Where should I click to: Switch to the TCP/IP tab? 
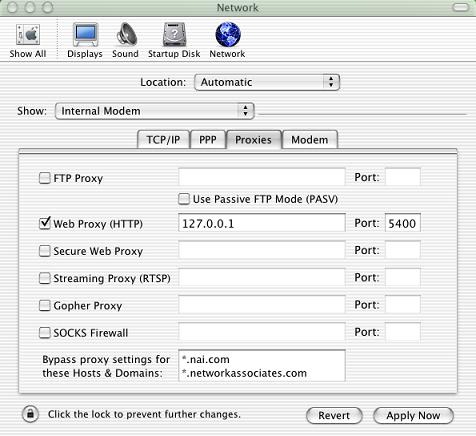point(163,139)
